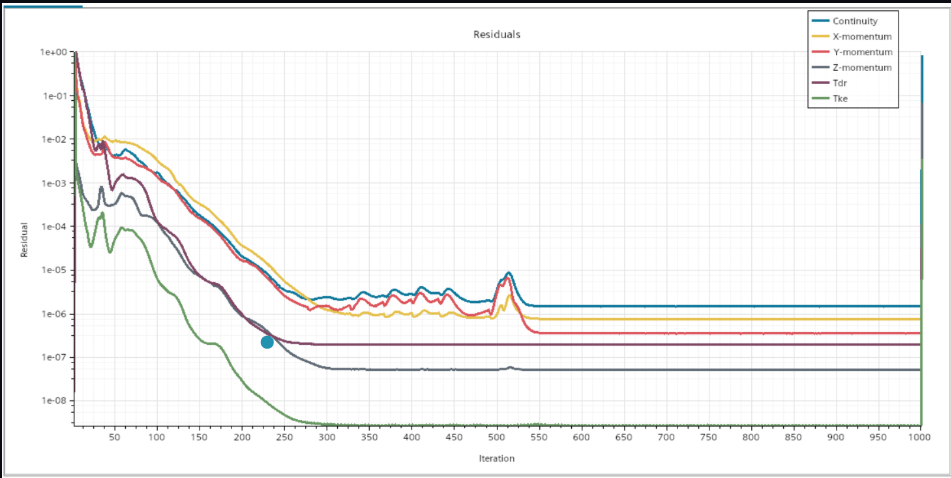
Task: Click the blue circular marker on the plot
Action: 267,342
